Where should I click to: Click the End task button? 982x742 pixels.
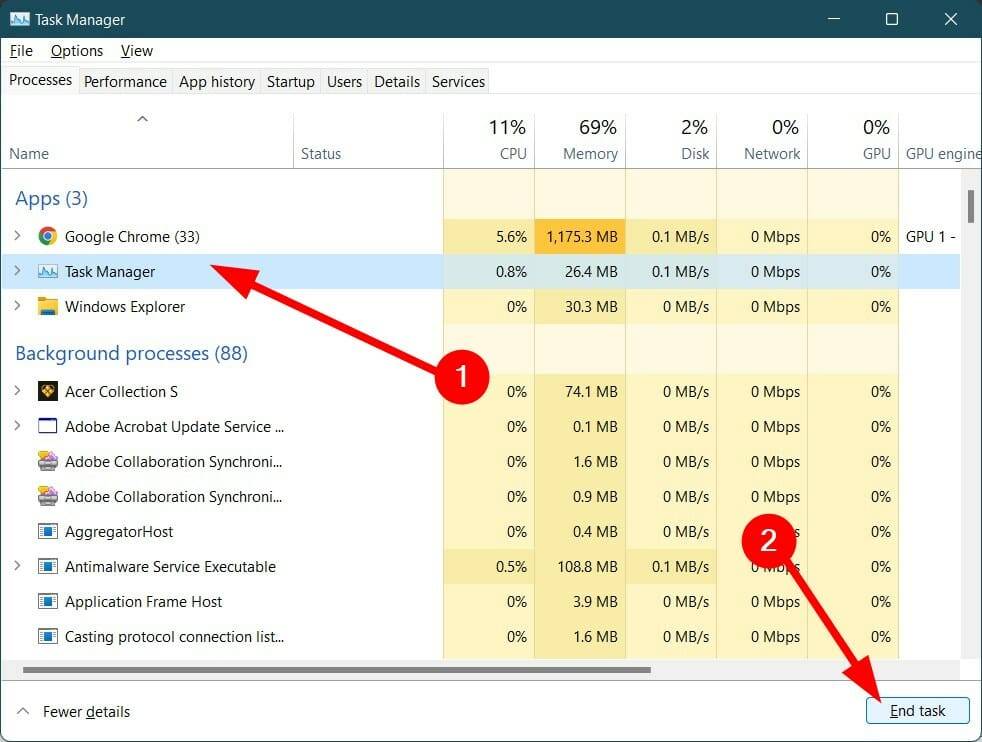pos(917,710)
